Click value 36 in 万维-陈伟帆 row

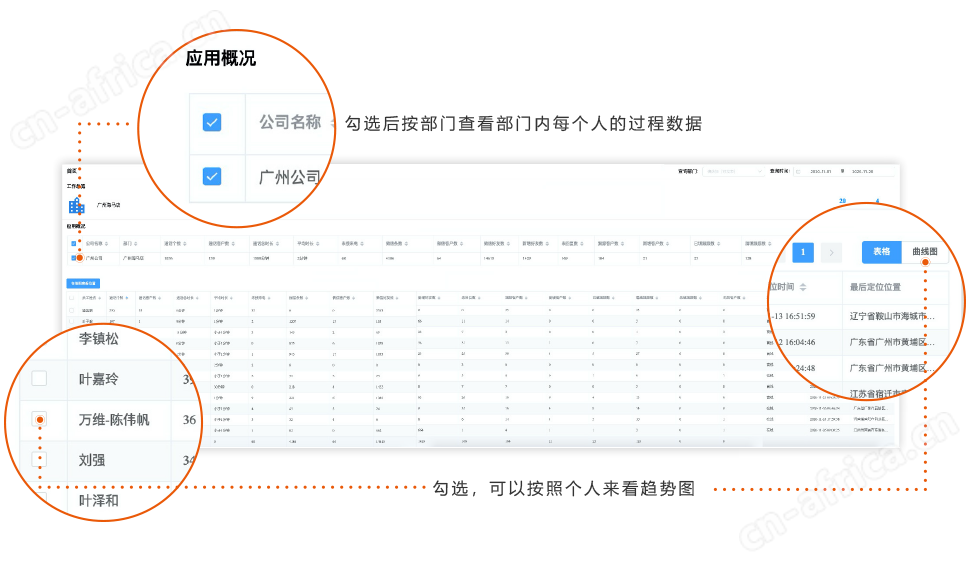pyautogui.click(x=189, y=420)
